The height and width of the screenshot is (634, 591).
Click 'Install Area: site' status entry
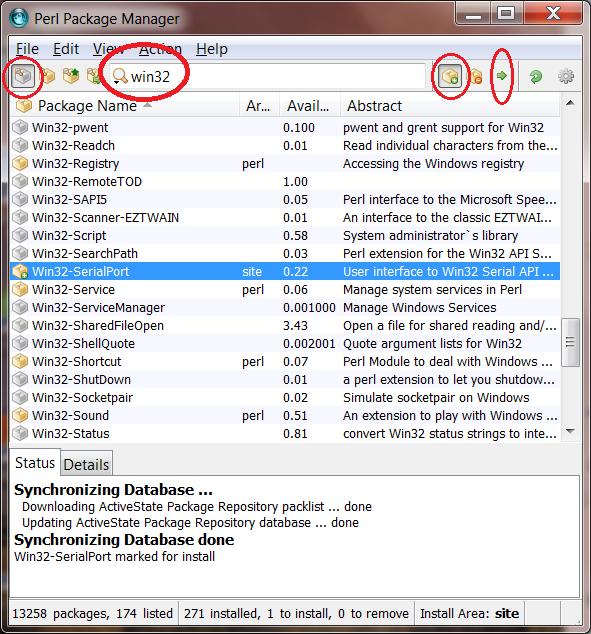(469, 613)
